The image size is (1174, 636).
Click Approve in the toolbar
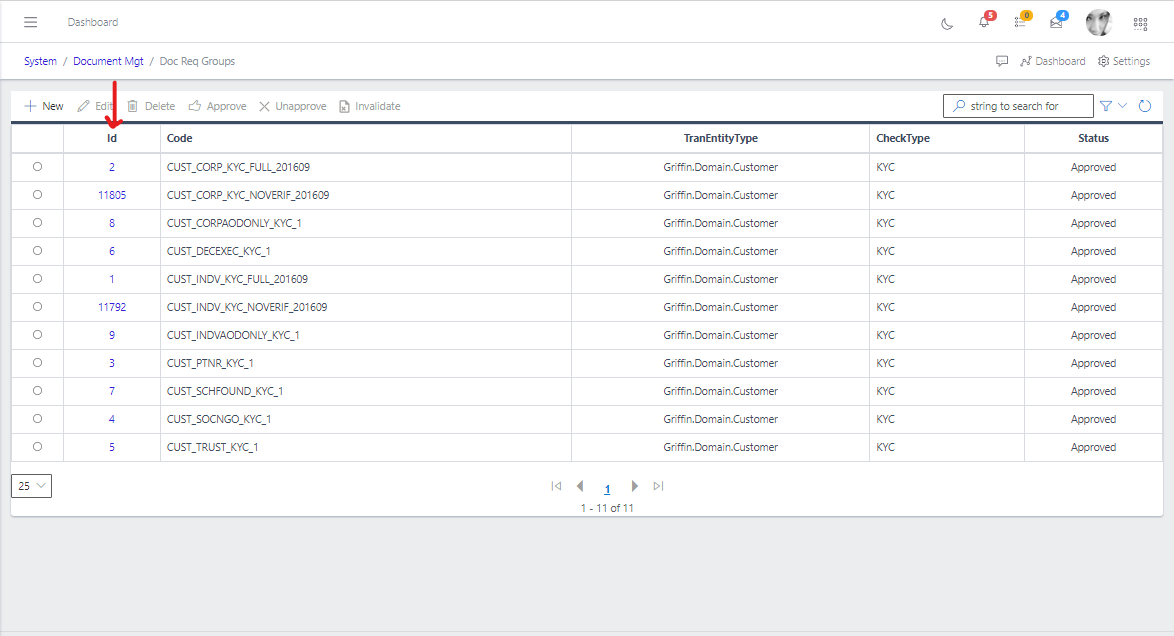coord(218,106)
